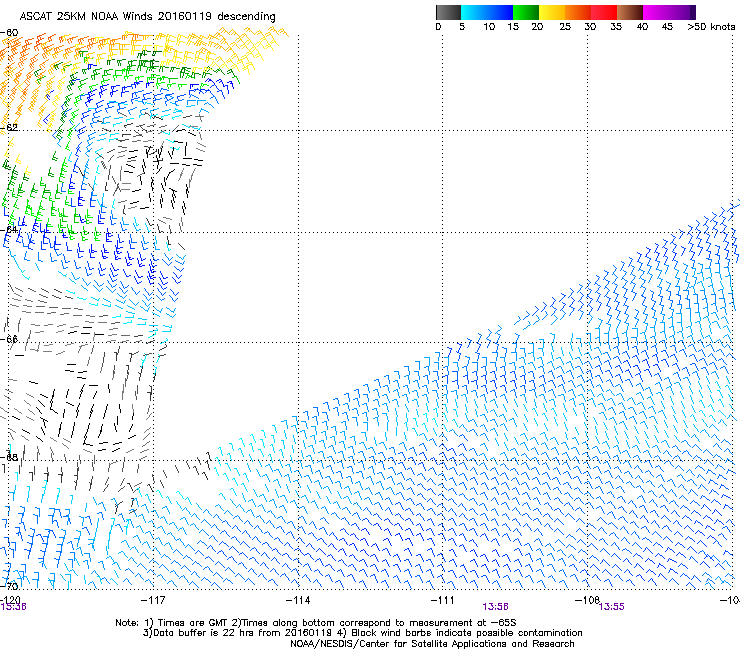Click the -120 longitude axis label
The width and height of the screenshot is (740, 650).
click(10, 600)
